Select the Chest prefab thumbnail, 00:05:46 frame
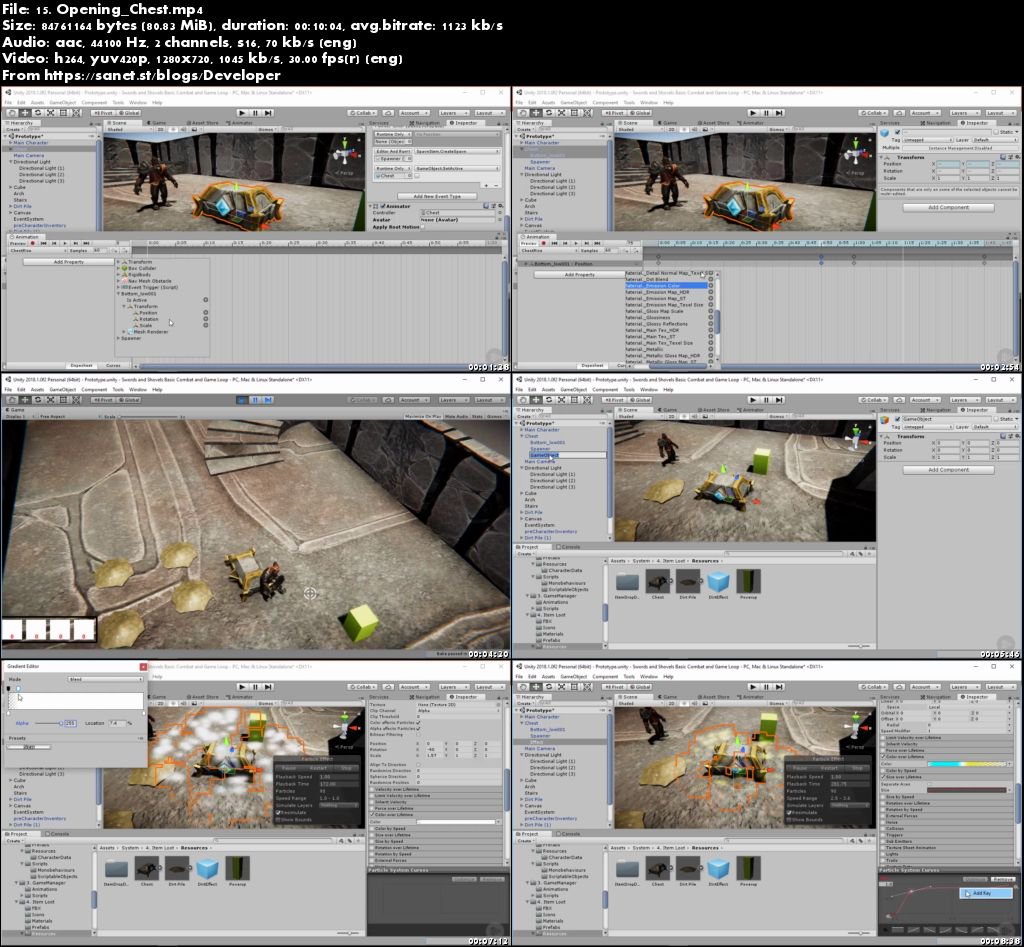The width and height of the screenshot is (1024, 947). (658, 581)
